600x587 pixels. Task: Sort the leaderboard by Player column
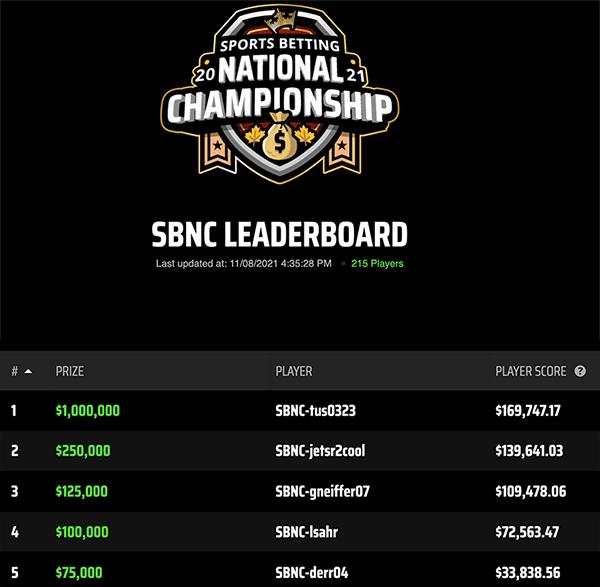294,371
